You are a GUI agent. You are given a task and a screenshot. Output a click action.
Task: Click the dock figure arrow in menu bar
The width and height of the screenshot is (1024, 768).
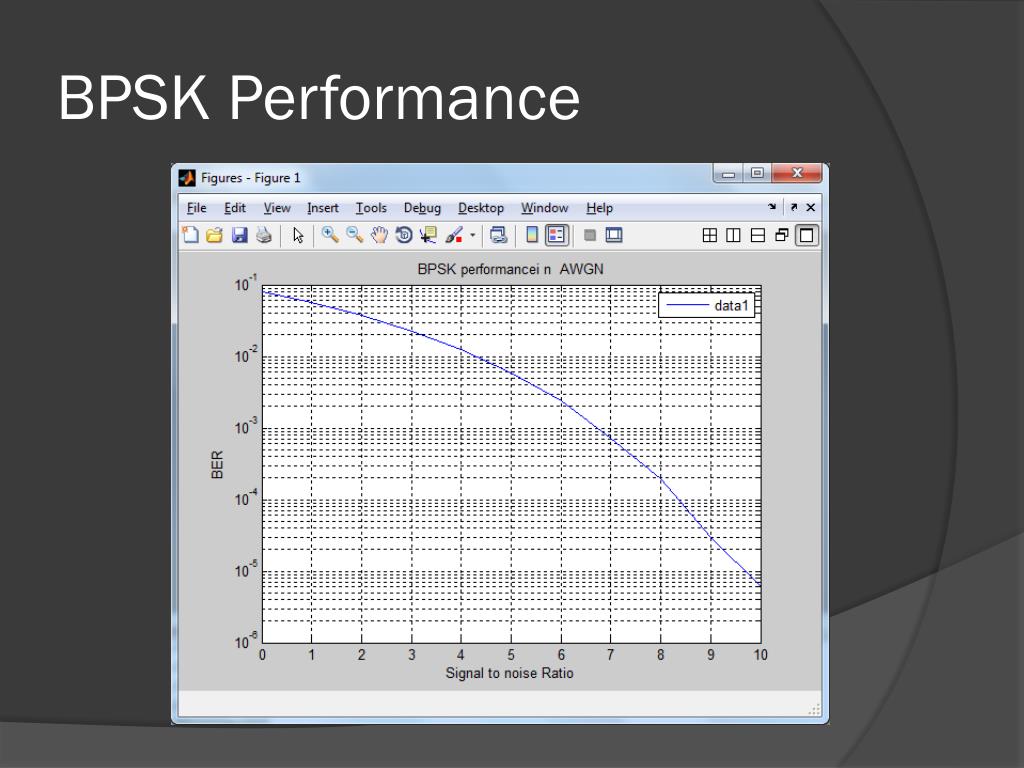[772, 207]
